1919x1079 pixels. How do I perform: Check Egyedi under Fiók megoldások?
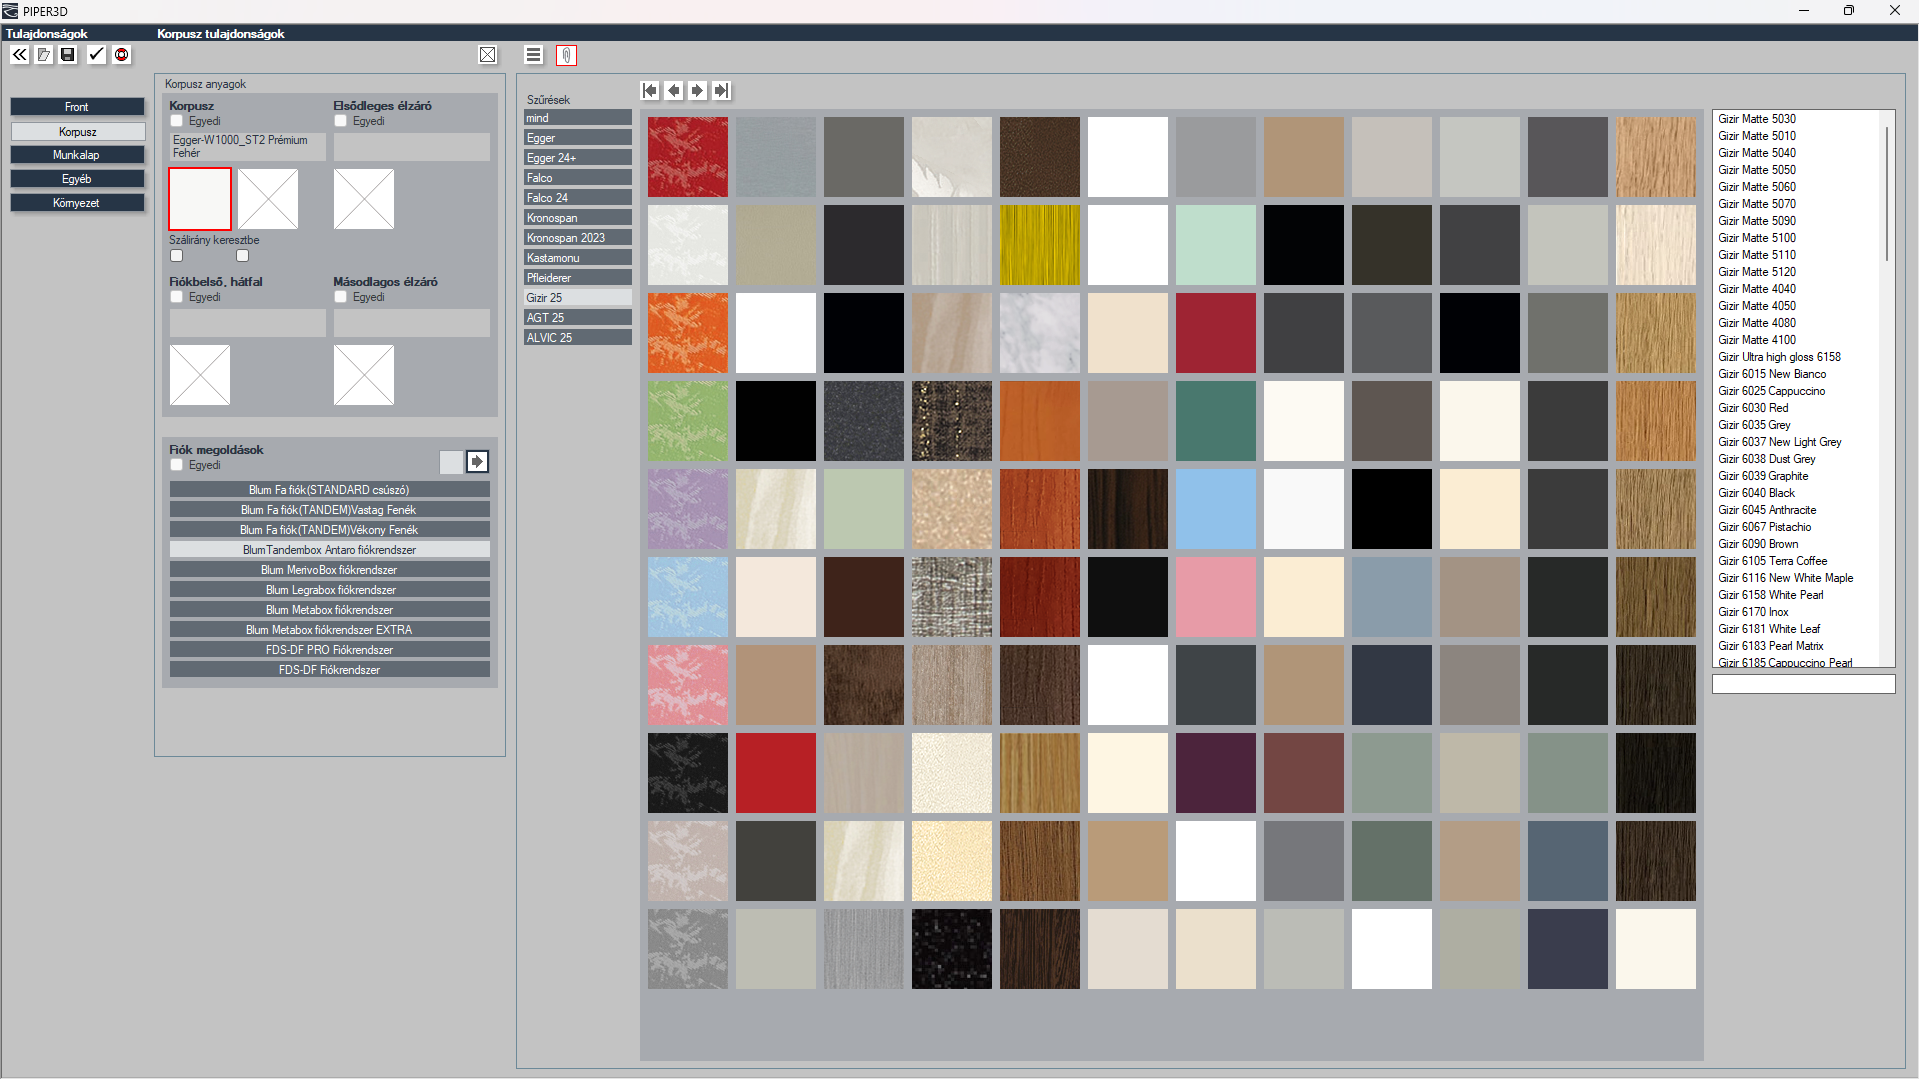coord(177,465)
